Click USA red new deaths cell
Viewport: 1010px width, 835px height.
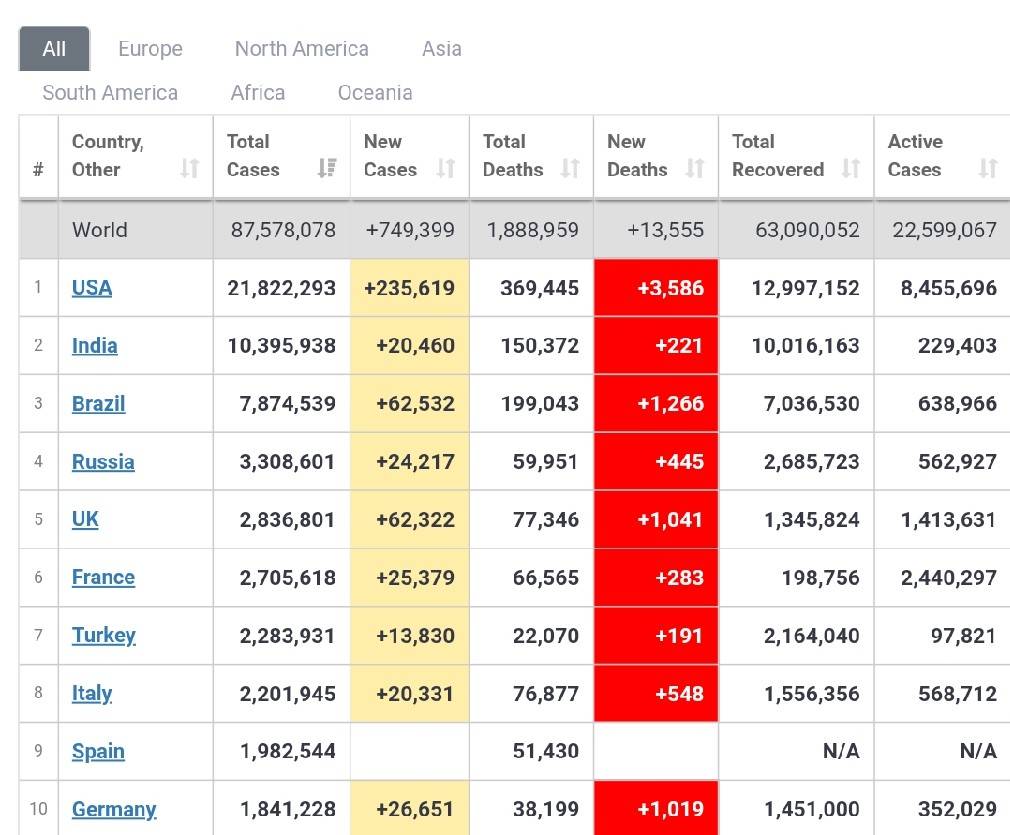click(x=656, y=288)
